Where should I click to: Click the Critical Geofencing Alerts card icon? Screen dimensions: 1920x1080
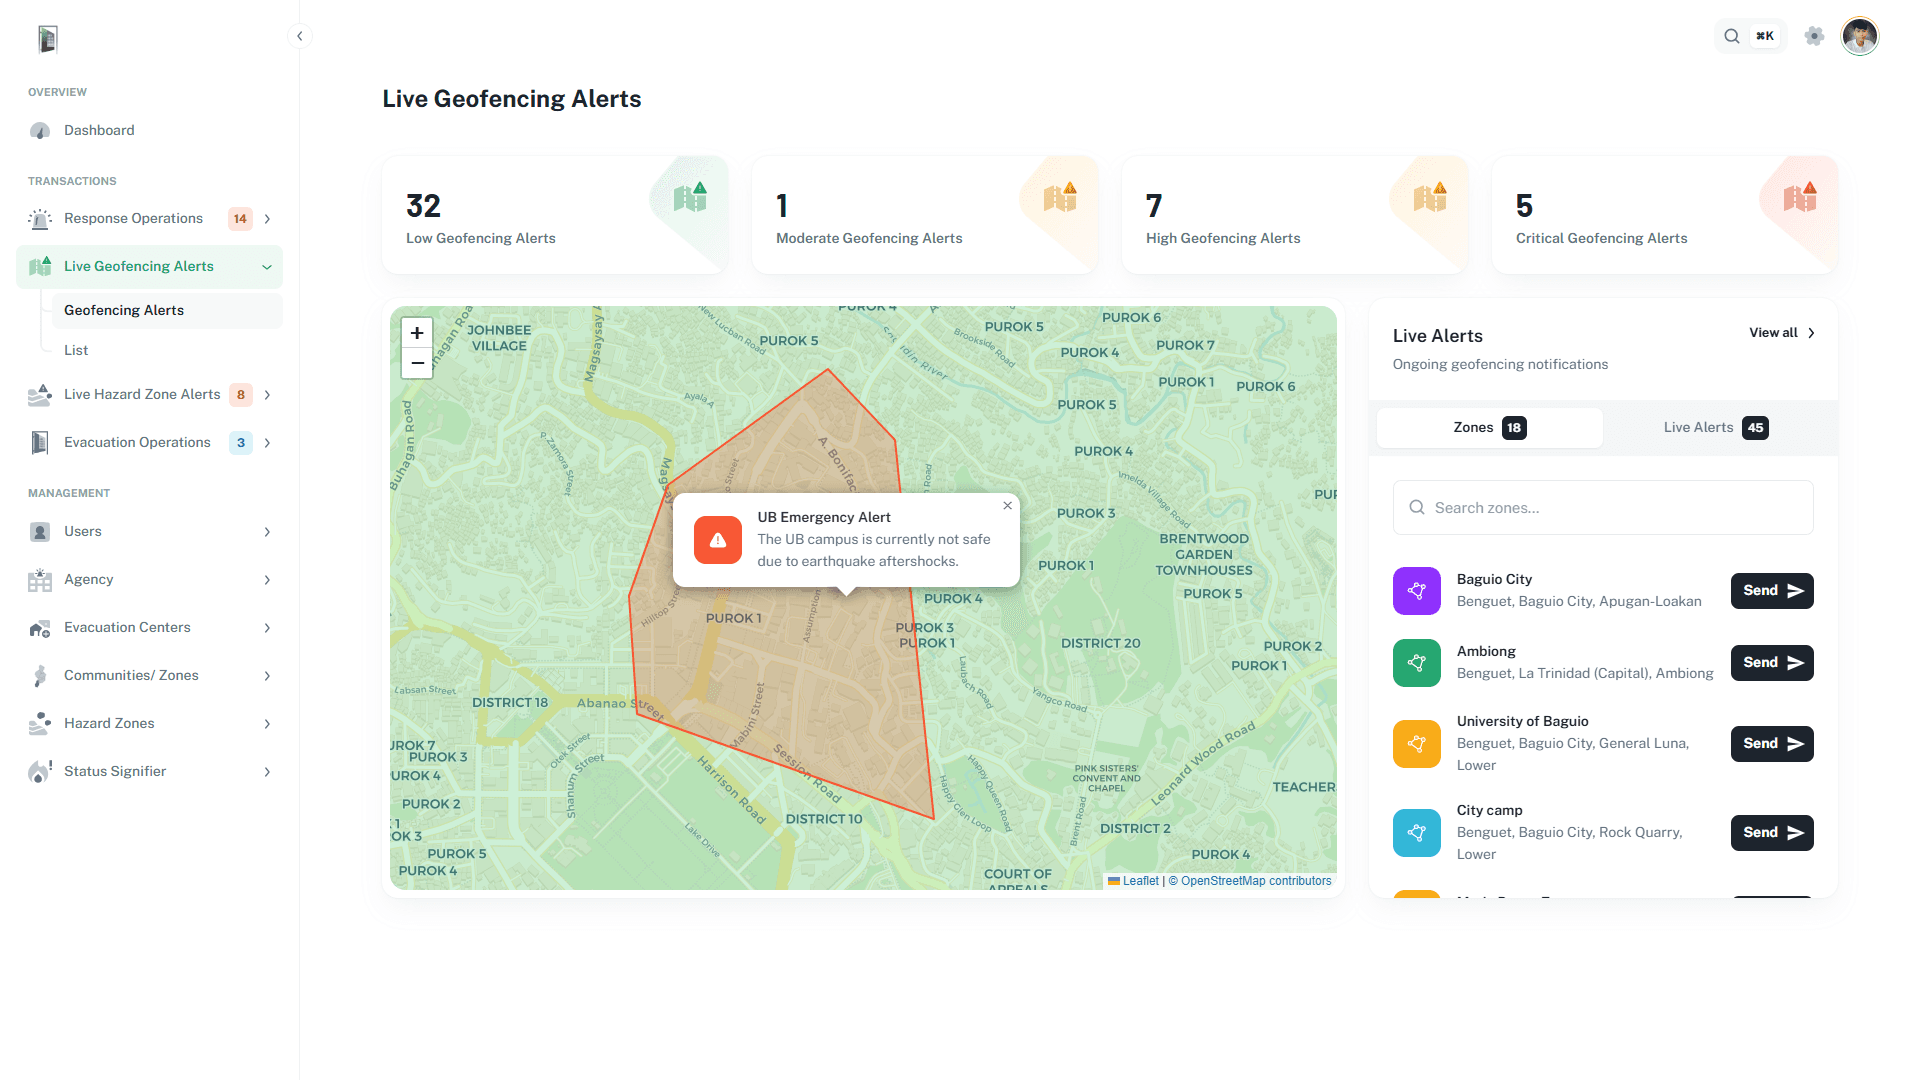tap(1800, 197)
